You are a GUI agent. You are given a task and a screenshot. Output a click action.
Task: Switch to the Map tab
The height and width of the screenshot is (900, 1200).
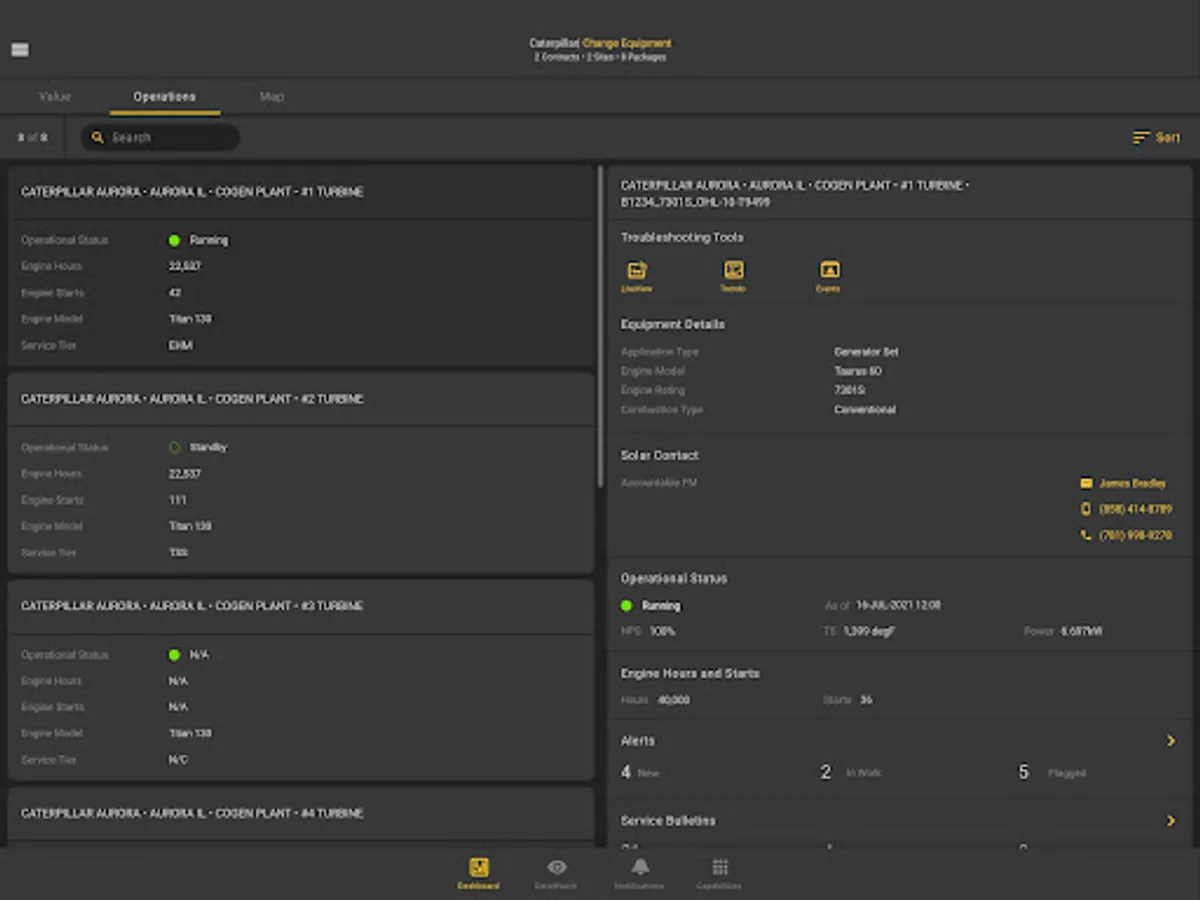(x=272, y=97)
